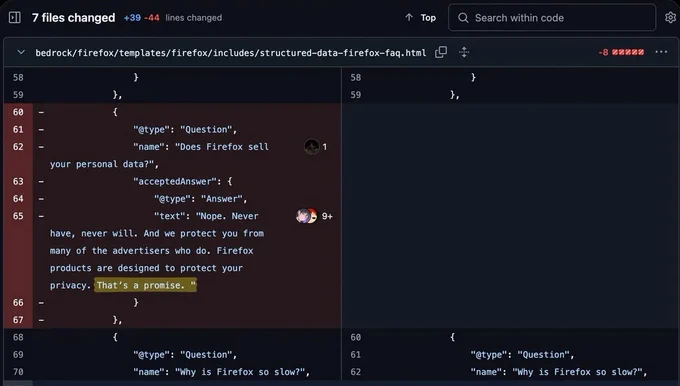Image resolution: width=680 pixels, height=386 pixels.
Task: Click the +39 additions count
Action: (x=132, y=18)
